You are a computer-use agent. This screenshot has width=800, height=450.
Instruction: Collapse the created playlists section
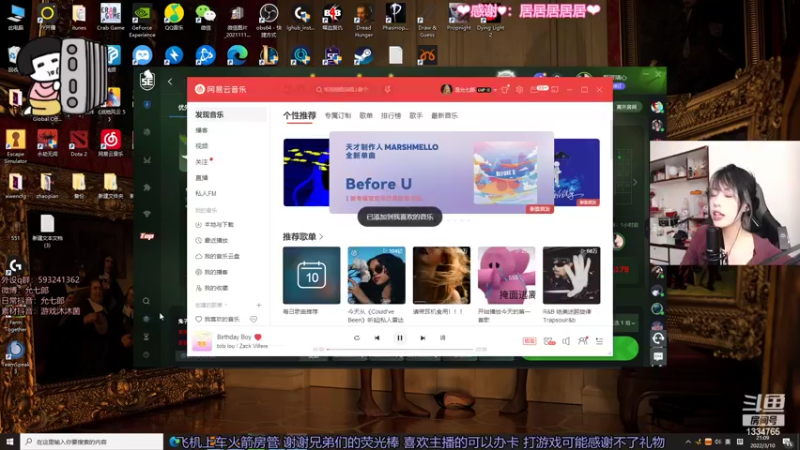212,305
